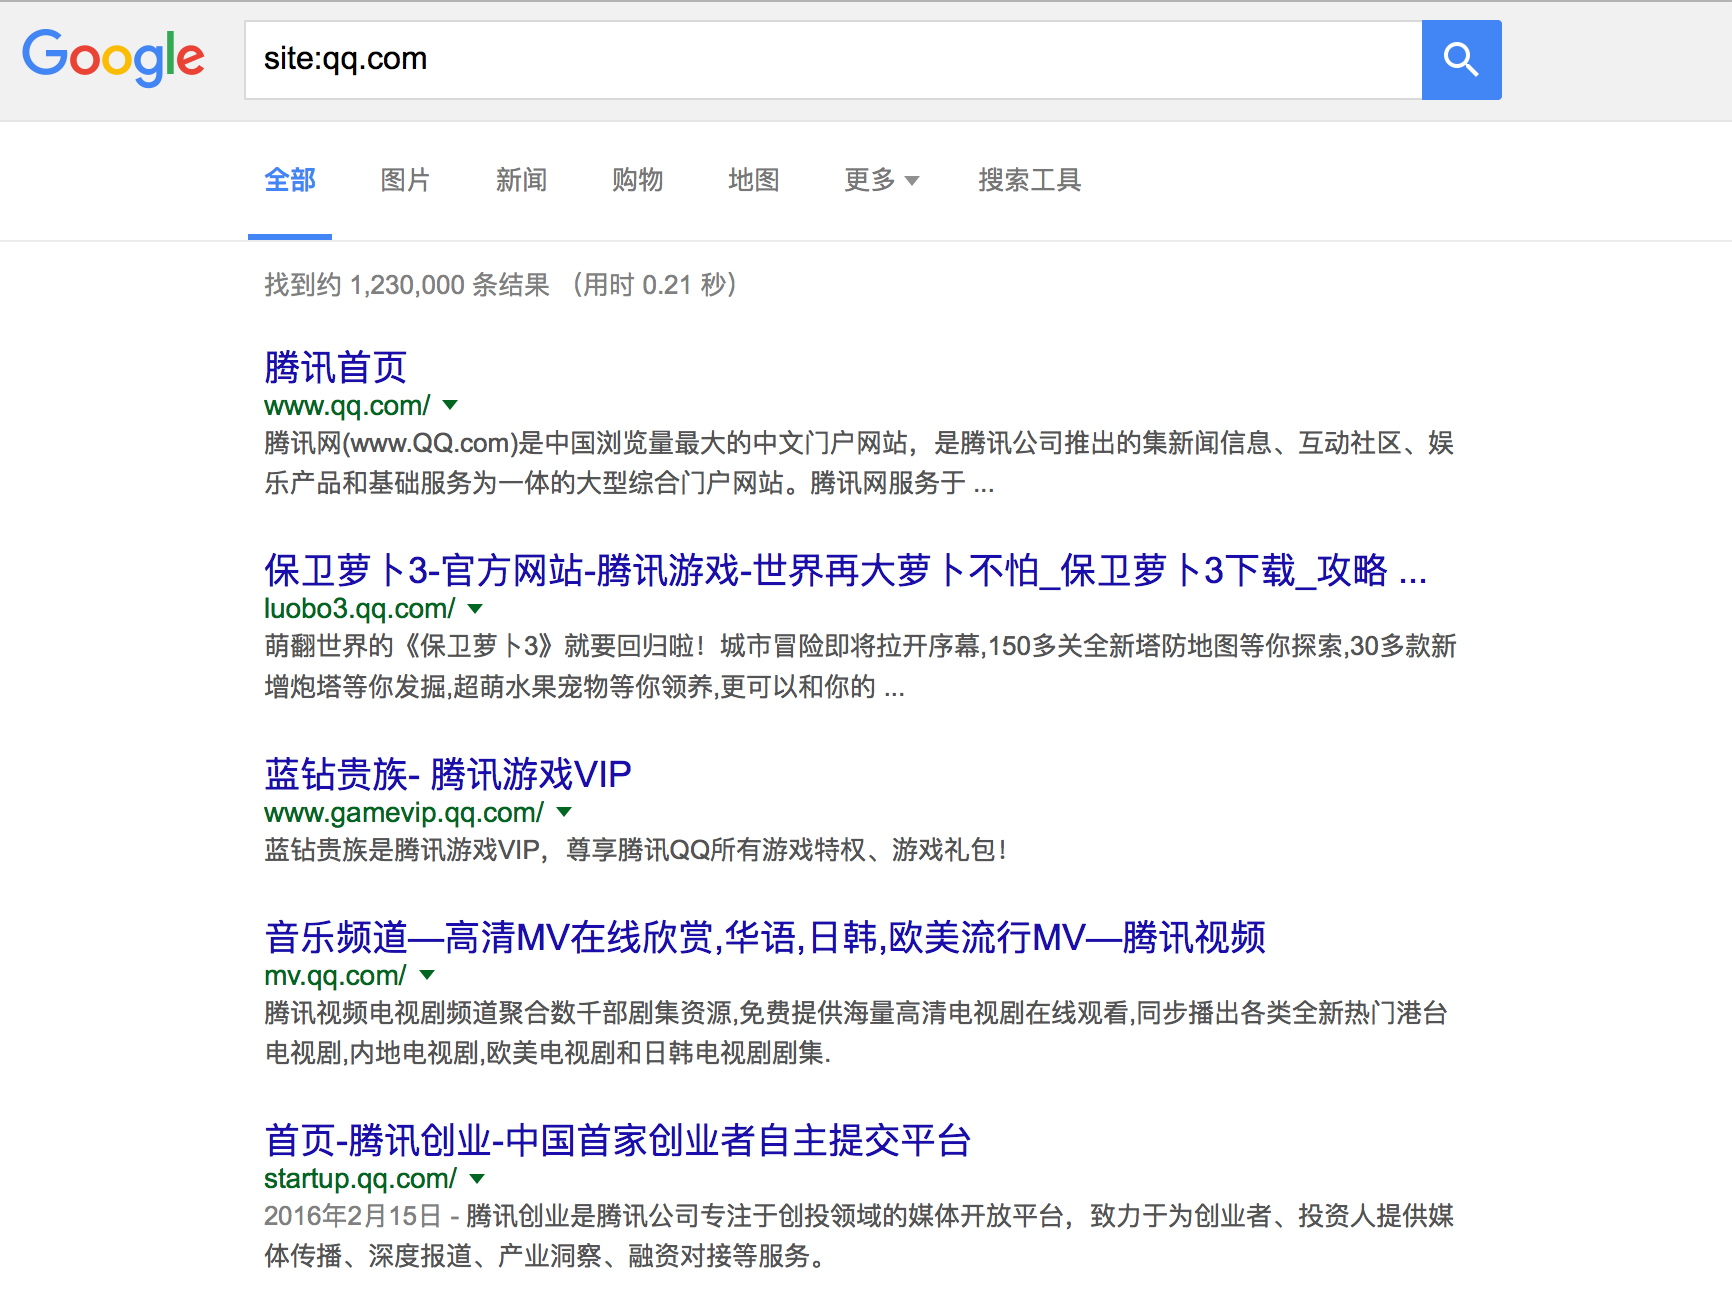Open the 腾讯创业 startup platform result

(x=617, y=1141)
